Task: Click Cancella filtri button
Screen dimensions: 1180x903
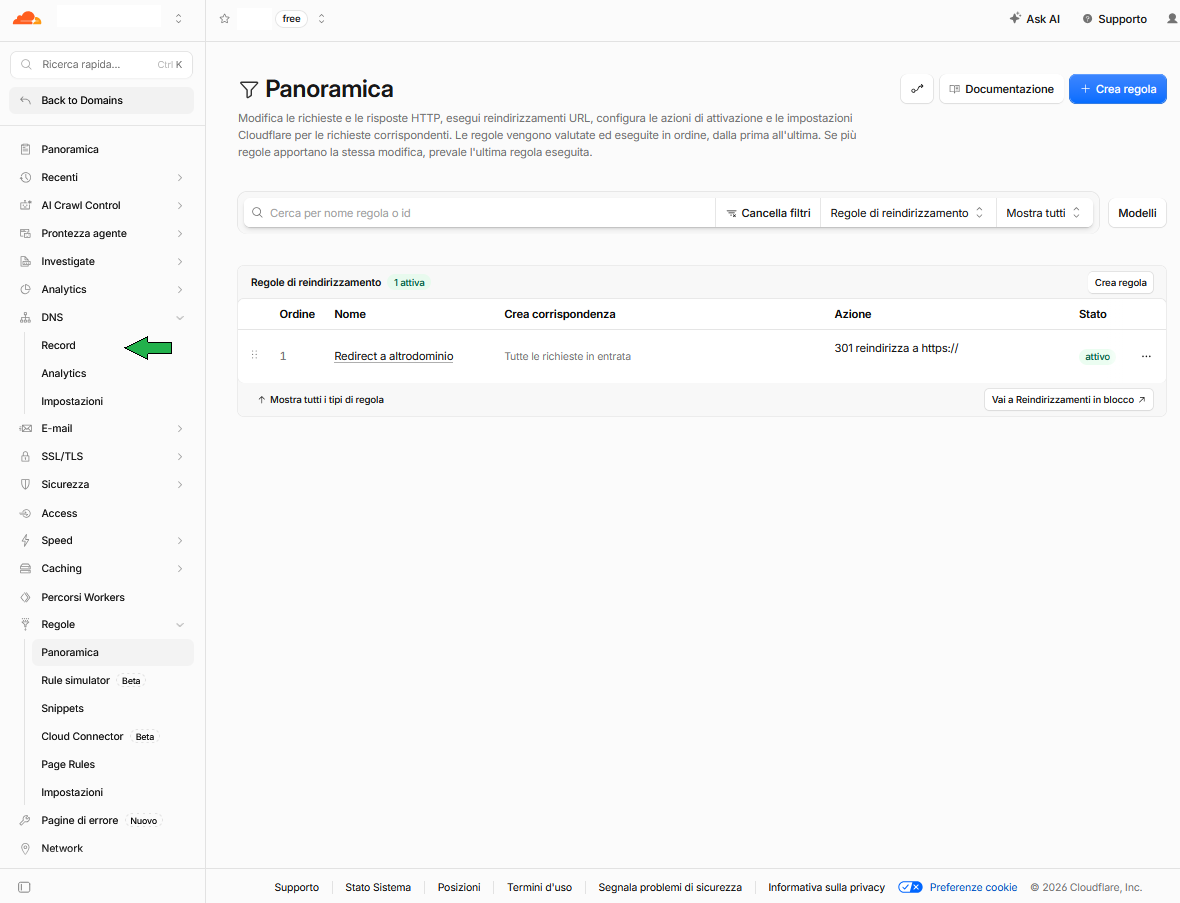Action: [768, 213]
